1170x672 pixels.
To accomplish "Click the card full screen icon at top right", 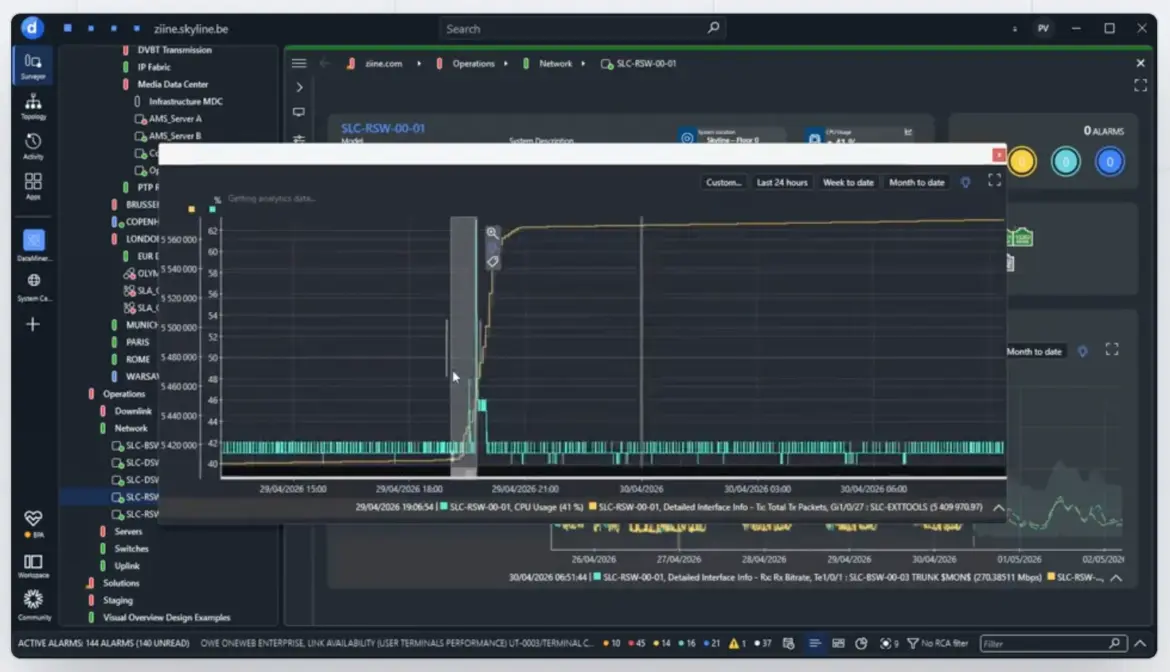I will tap(1141, 86).
